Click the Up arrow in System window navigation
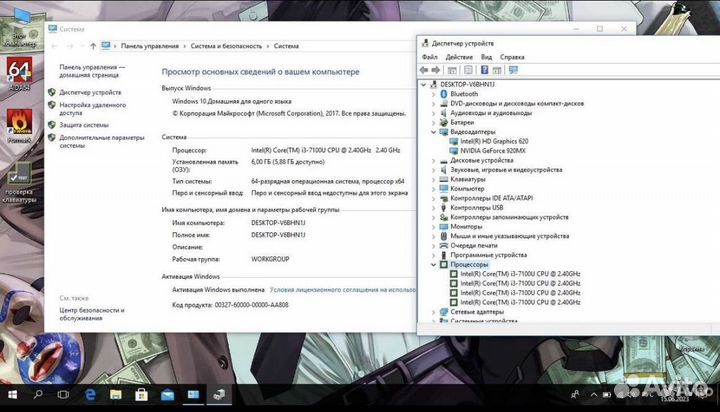720x412 pixels. click(x=93, y=46)
